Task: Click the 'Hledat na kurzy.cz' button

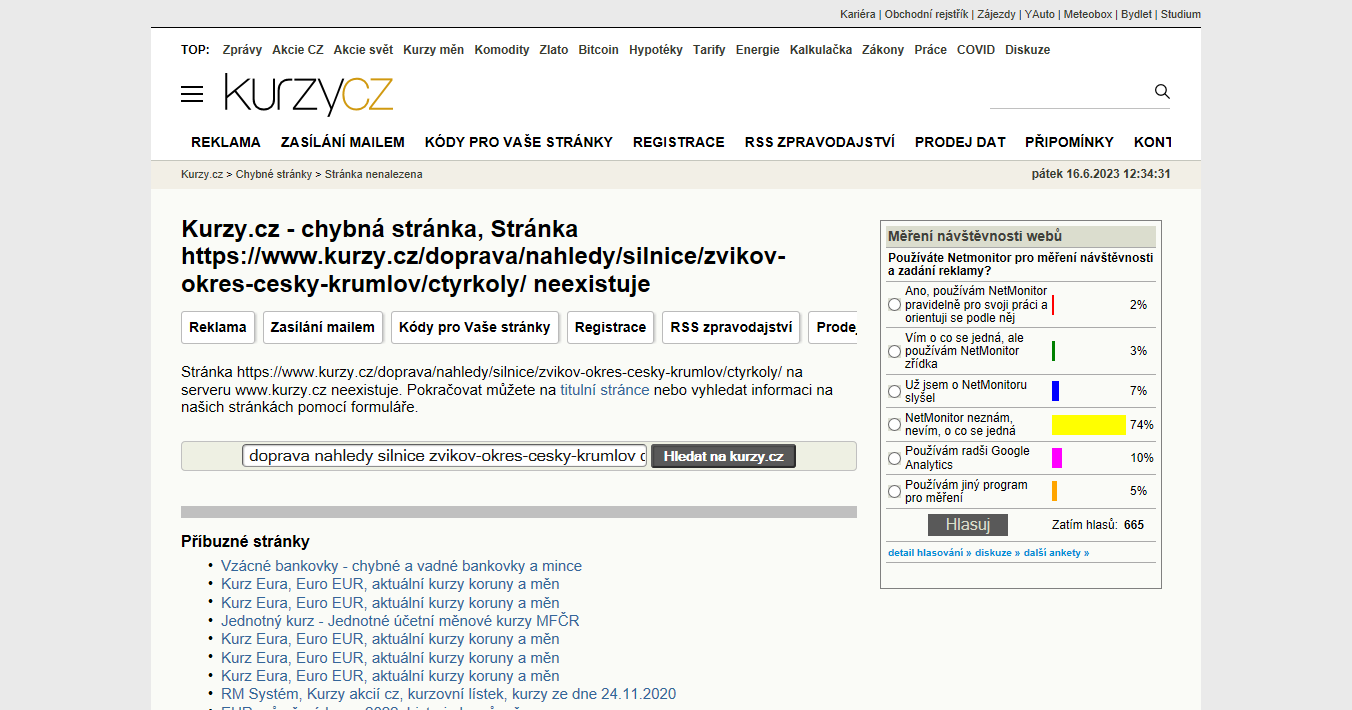Action: [x=723, y=456]
